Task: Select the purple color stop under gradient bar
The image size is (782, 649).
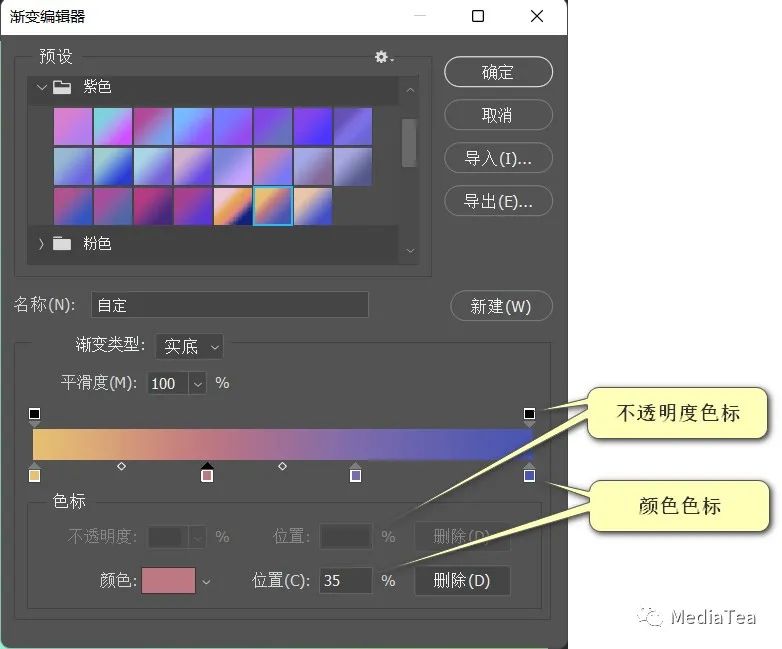Action: pos(355,473)
